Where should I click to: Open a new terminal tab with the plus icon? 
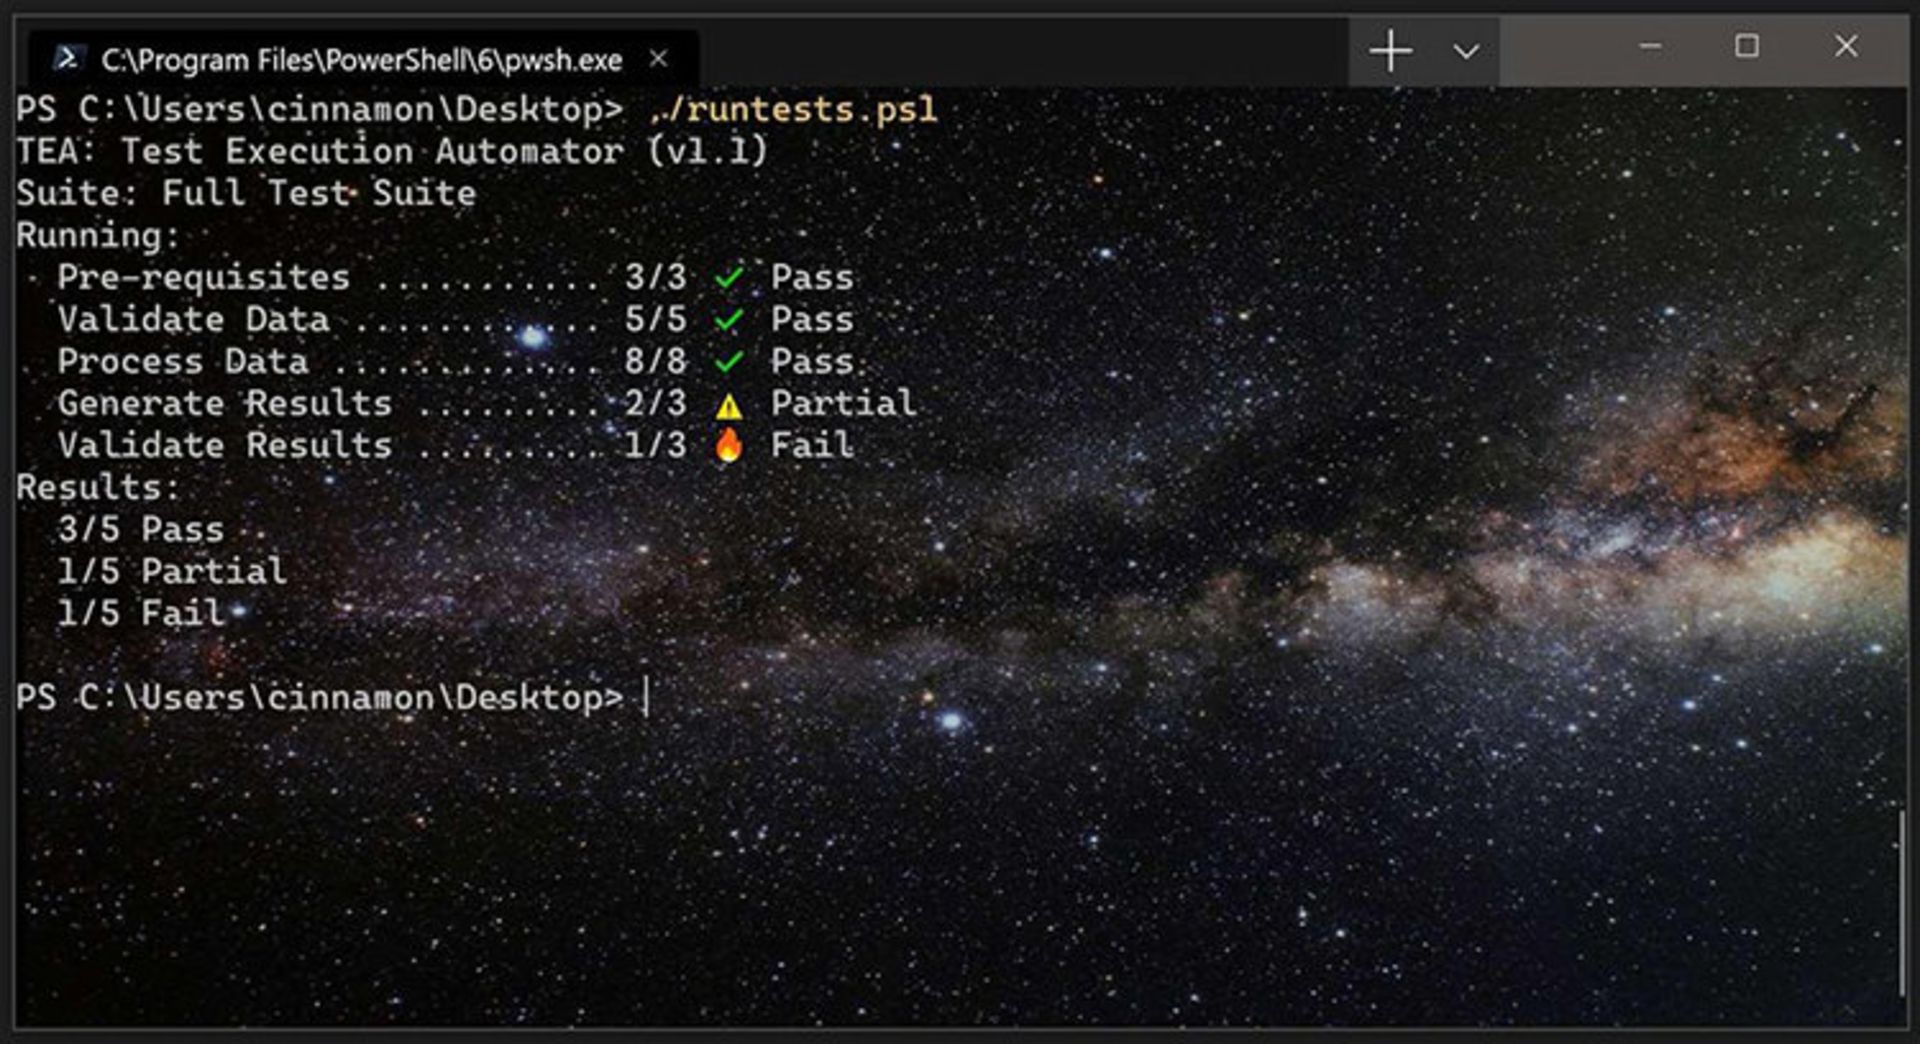coord(1390,50)
